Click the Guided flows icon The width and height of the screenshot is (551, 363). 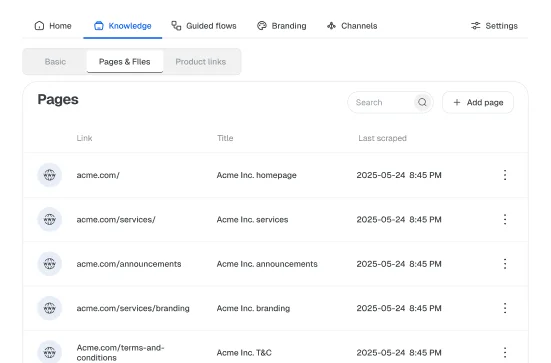coord(176,26)
